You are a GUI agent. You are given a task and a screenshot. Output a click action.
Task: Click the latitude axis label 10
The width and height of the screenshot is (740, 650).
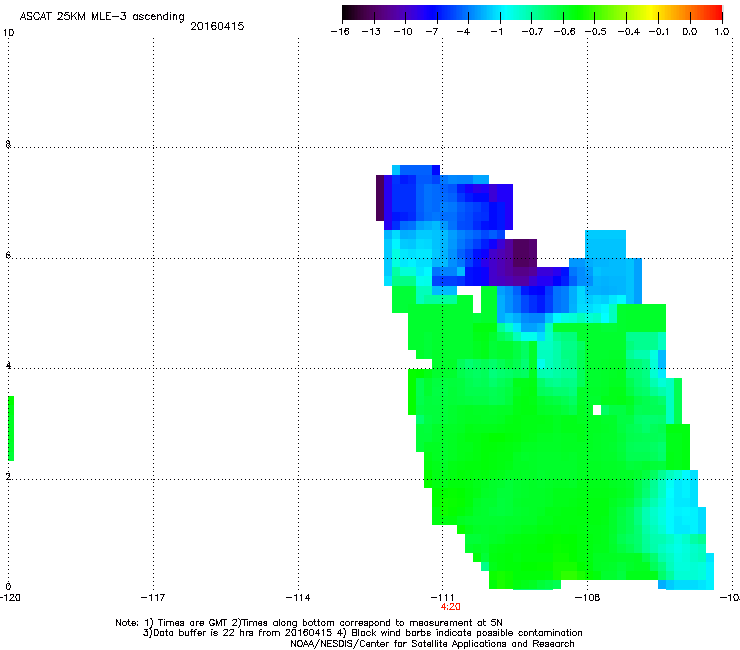pyautogui.click(x=8, y=33)
